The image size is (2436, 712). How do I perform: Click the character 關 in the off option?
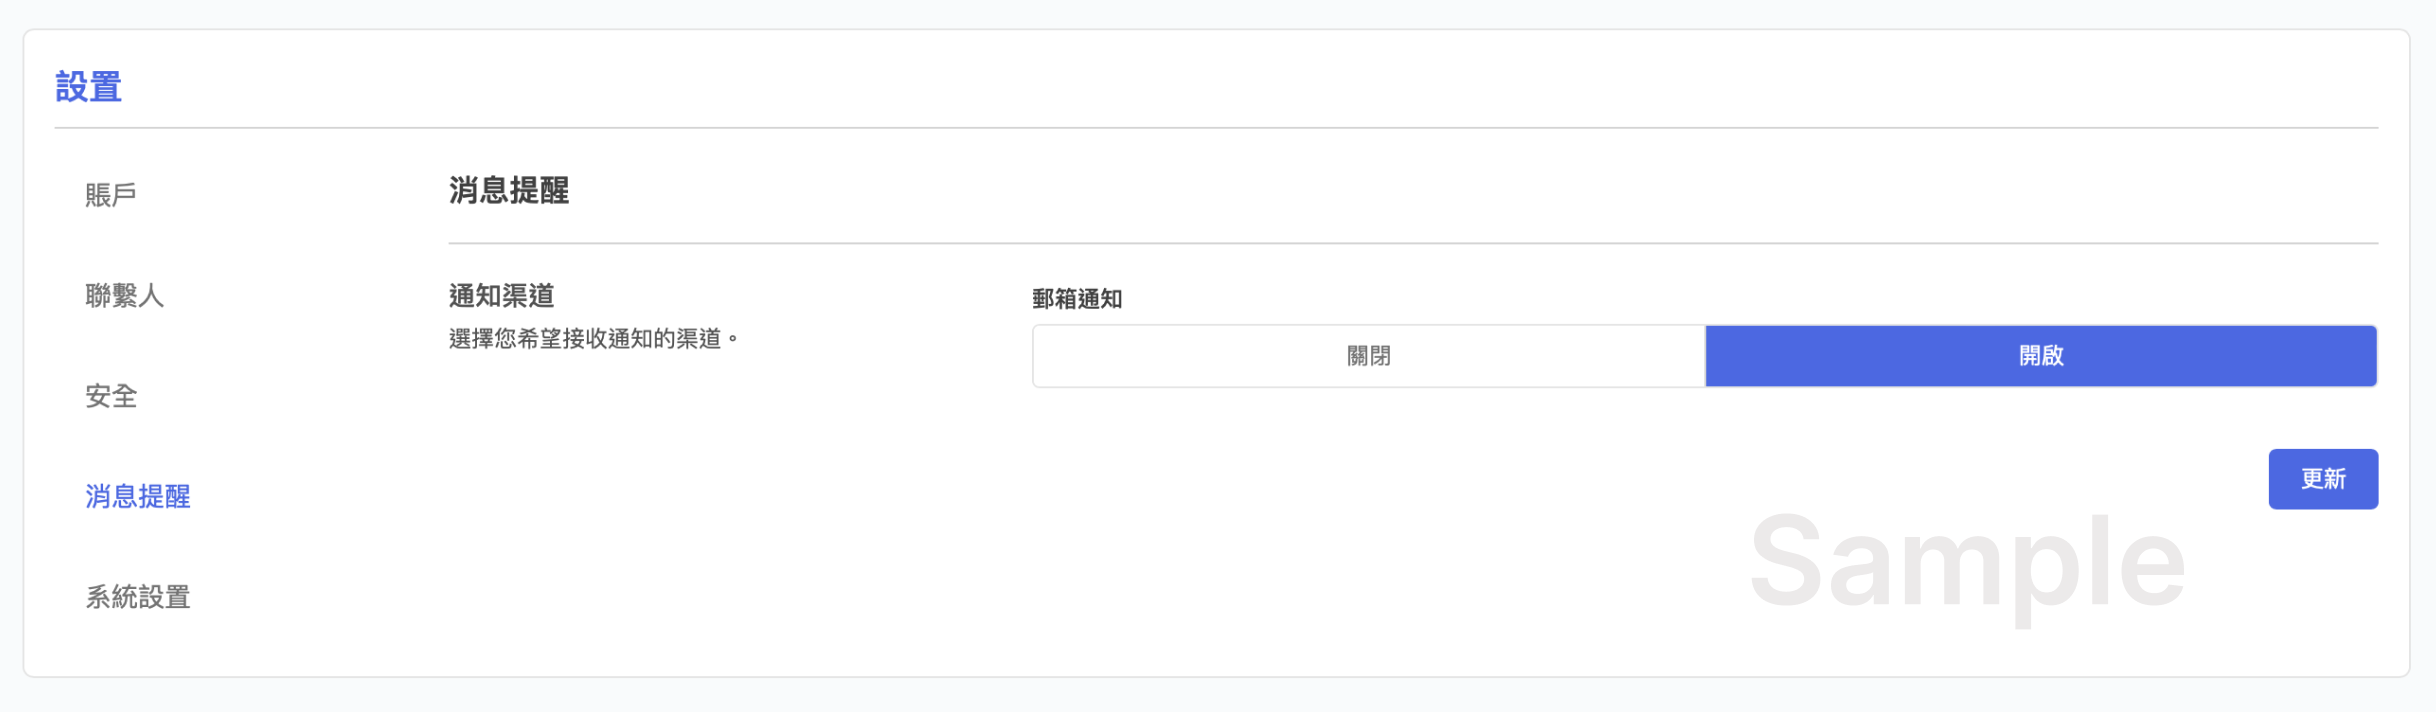point(1358,356)
